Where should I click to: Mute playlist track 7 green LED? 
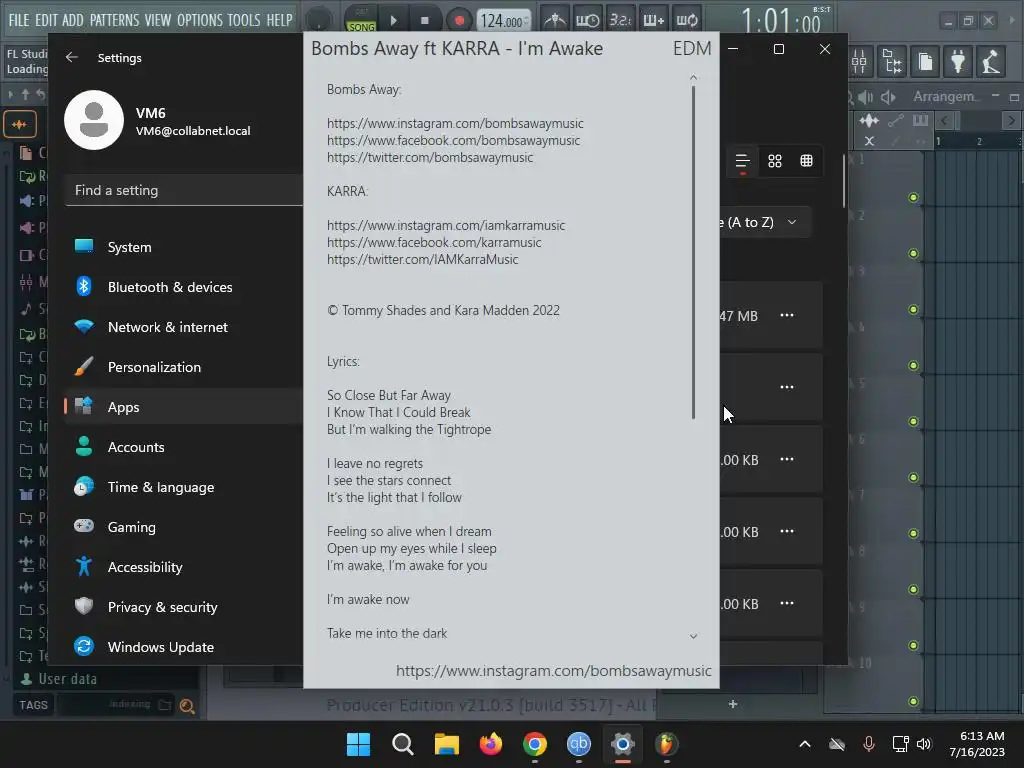tap(913, 533)
